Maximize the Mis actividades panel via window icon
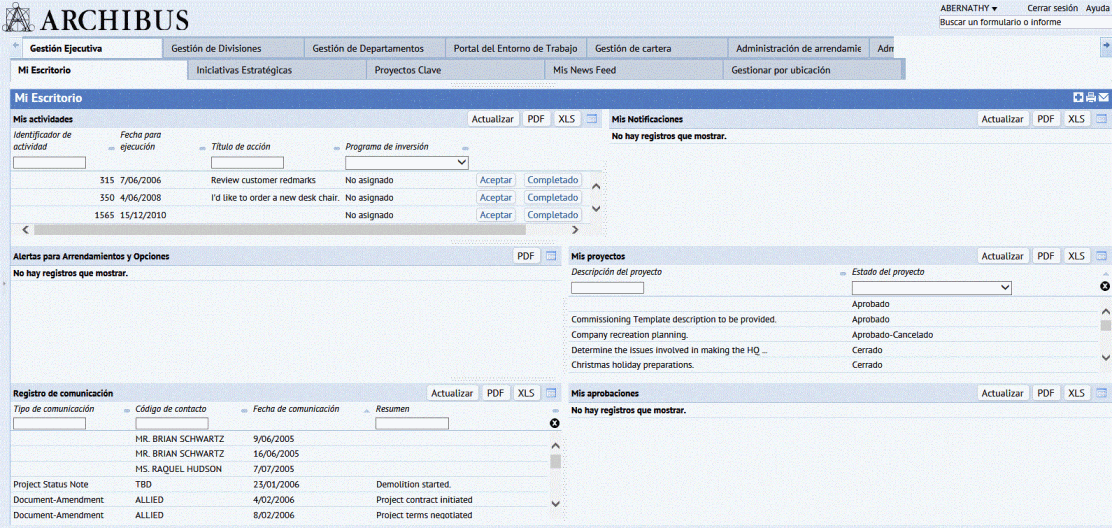1112x528 pixels. 592,119
